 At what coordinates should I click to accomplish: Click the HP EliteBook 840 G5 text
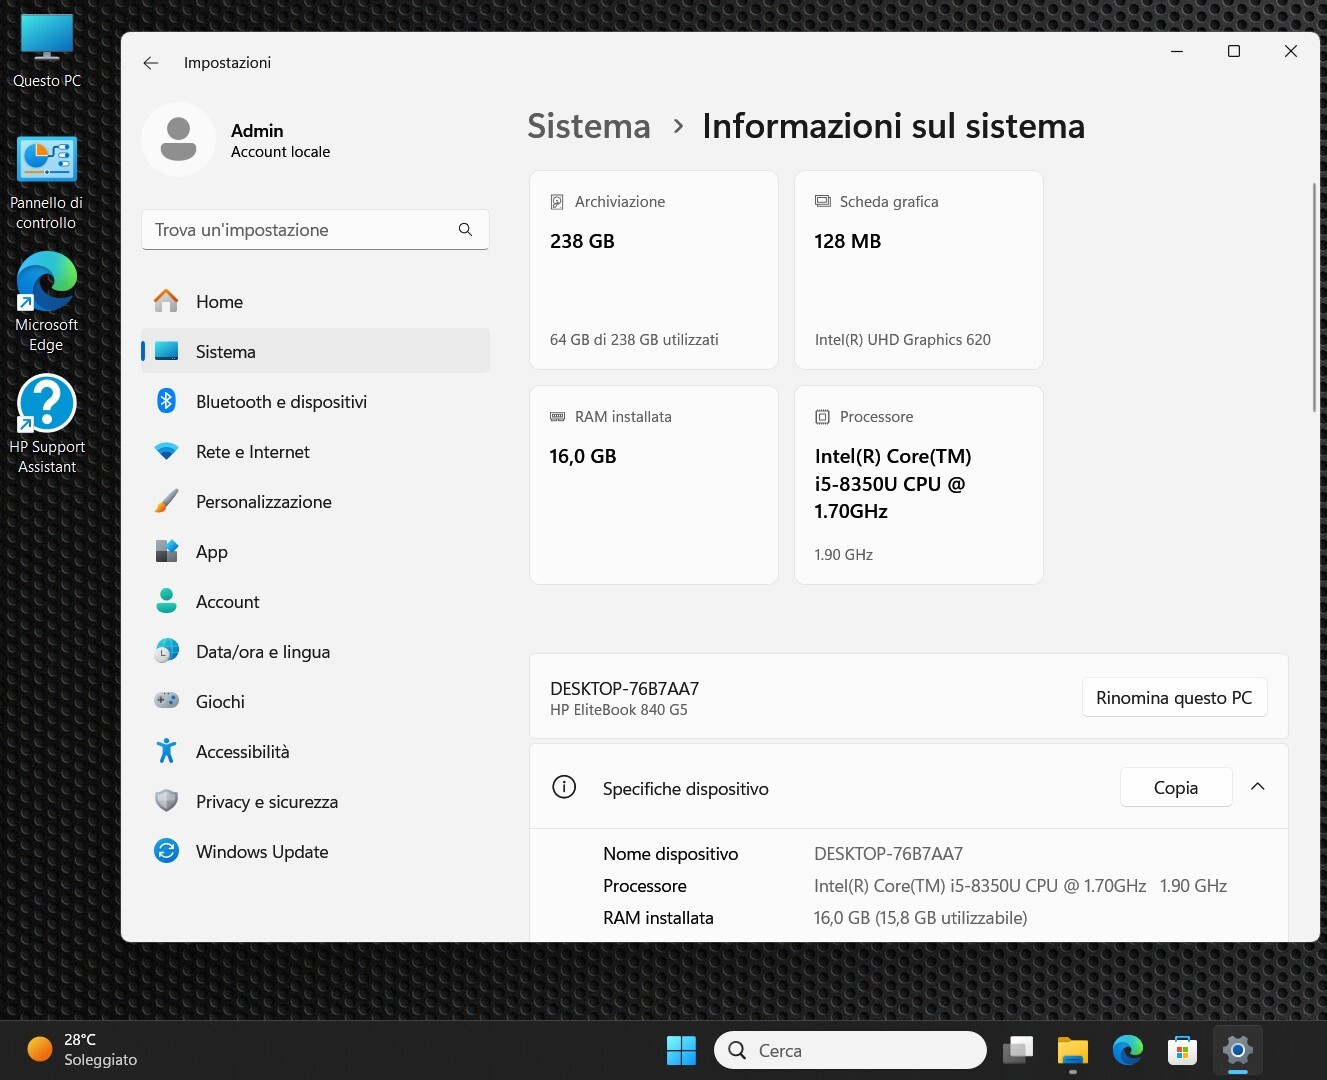pyautogui.click(x=619, y=710)
